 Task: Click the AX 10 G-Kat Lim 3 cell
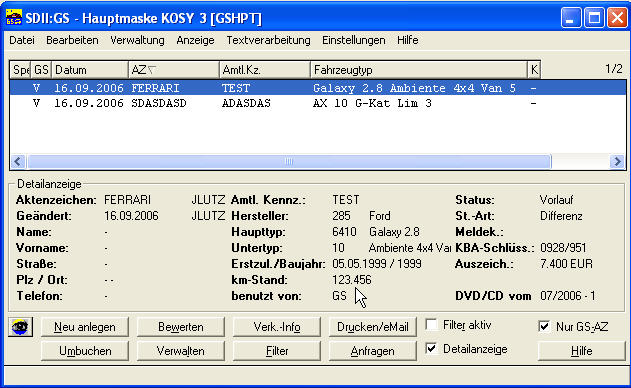click(x=372, y=103)
